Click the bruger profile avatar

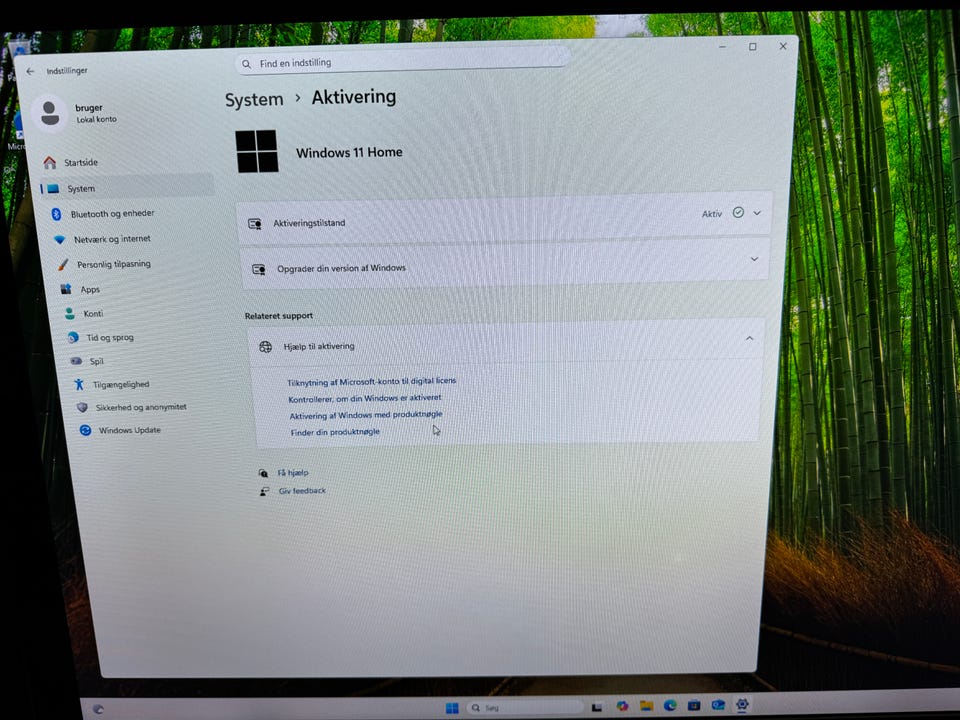tap(50, 113)
